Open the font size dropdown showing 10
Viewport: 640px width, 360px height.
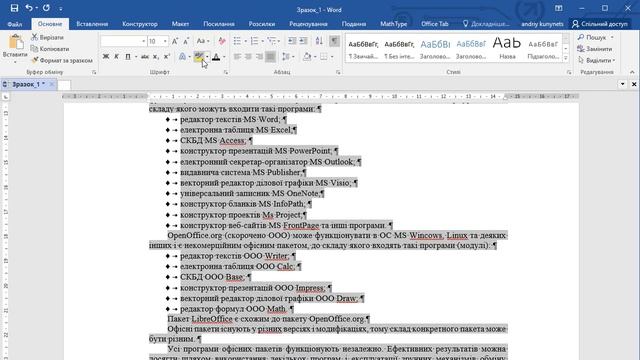click(165, 41)
